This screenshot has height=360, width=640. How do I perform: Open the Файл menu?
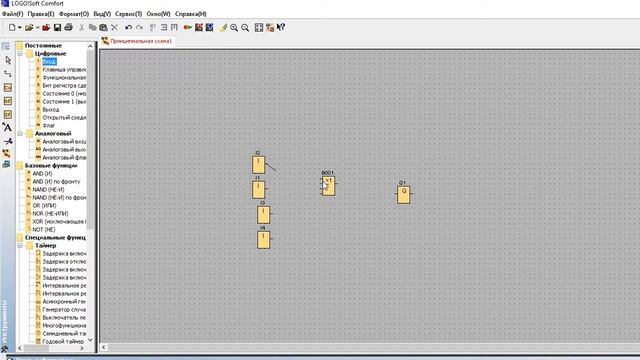pyautogui.click(x=12, y=14)
